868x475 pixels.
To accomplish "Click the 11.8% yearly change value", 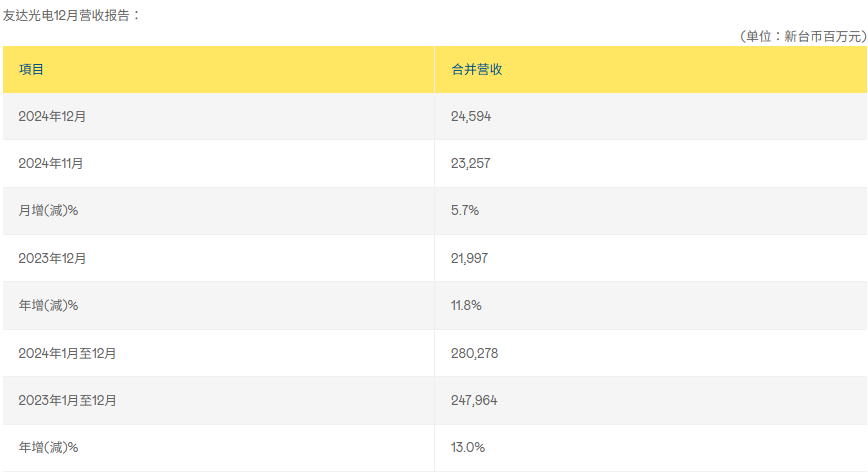I will pyautogui.click(x=466, y=305).
